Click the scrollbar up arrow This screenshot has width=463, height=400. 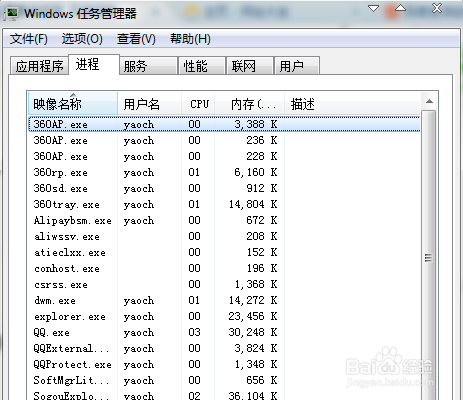point(429,101)
